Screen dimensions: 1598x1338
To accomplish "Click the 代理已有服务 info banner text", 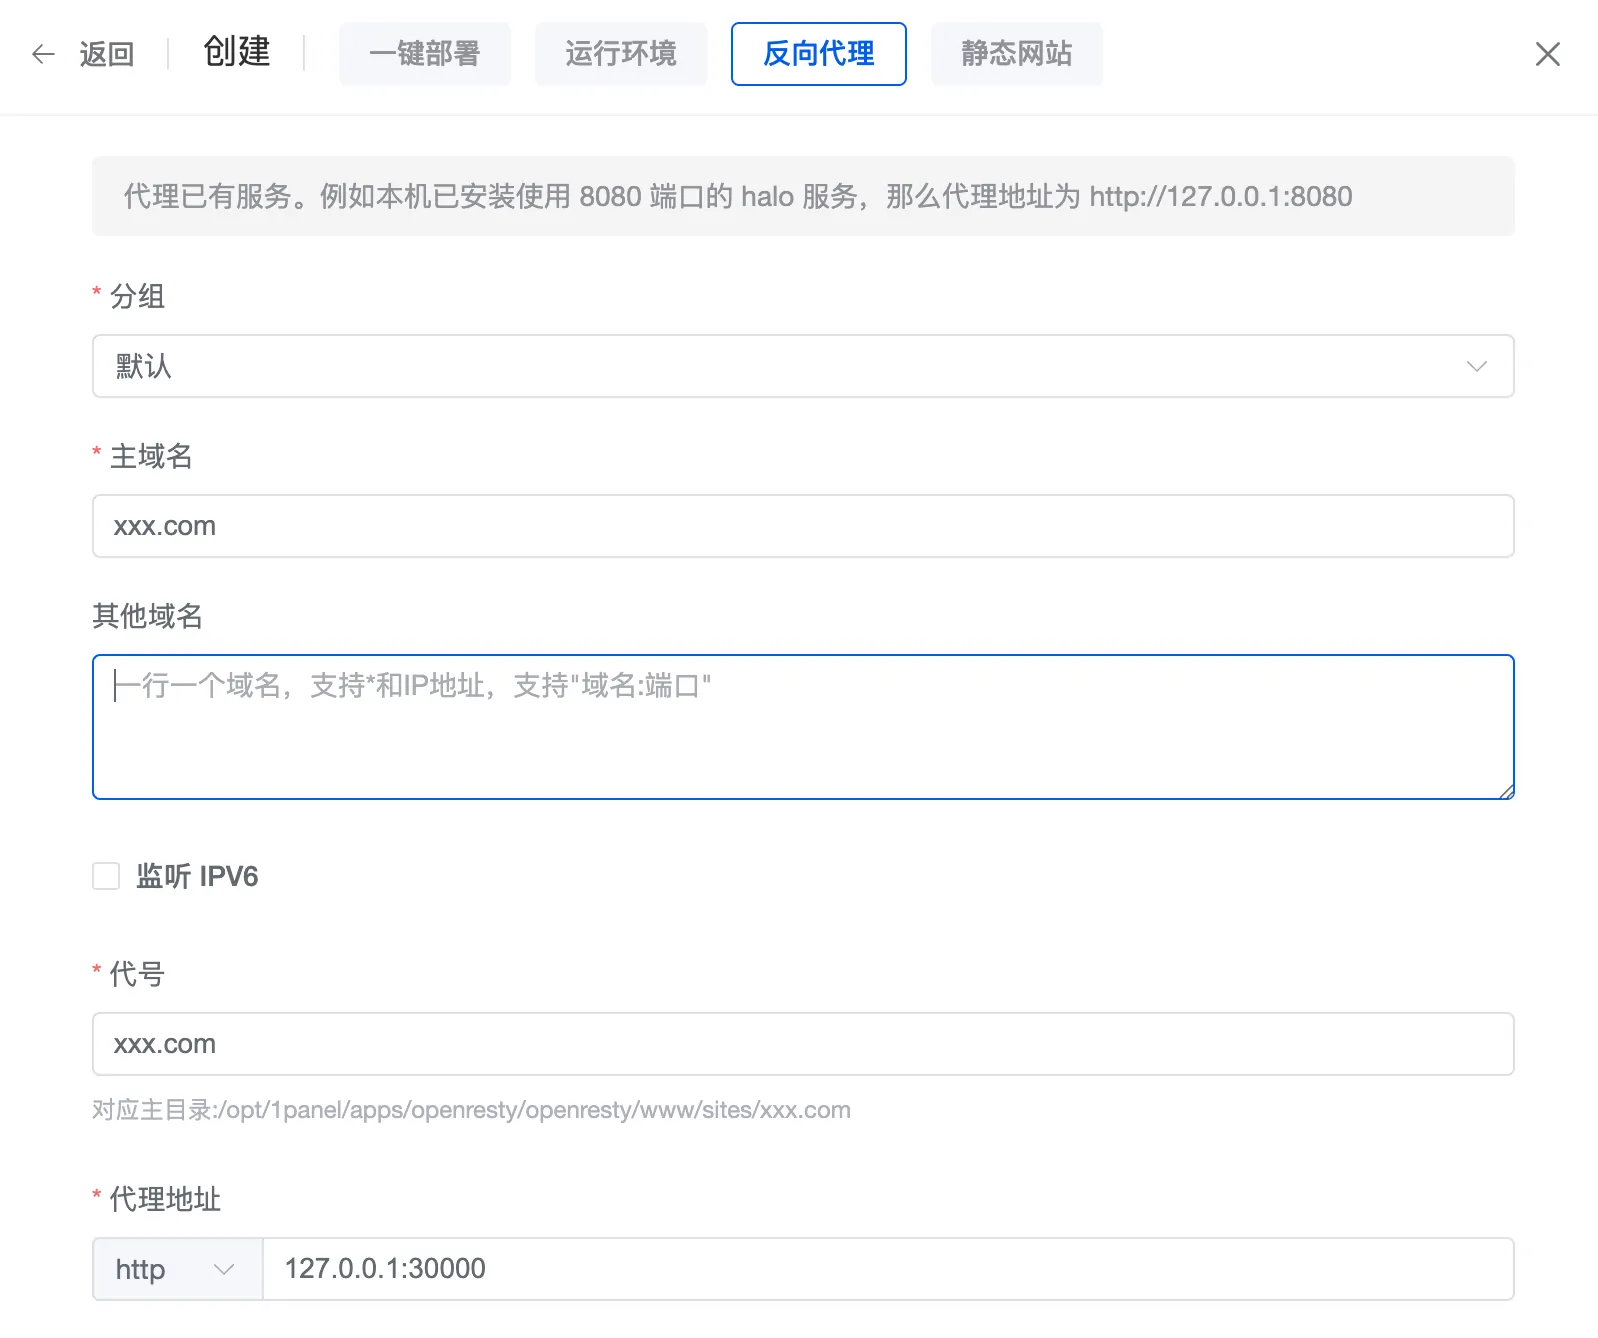I will [738, 196].
